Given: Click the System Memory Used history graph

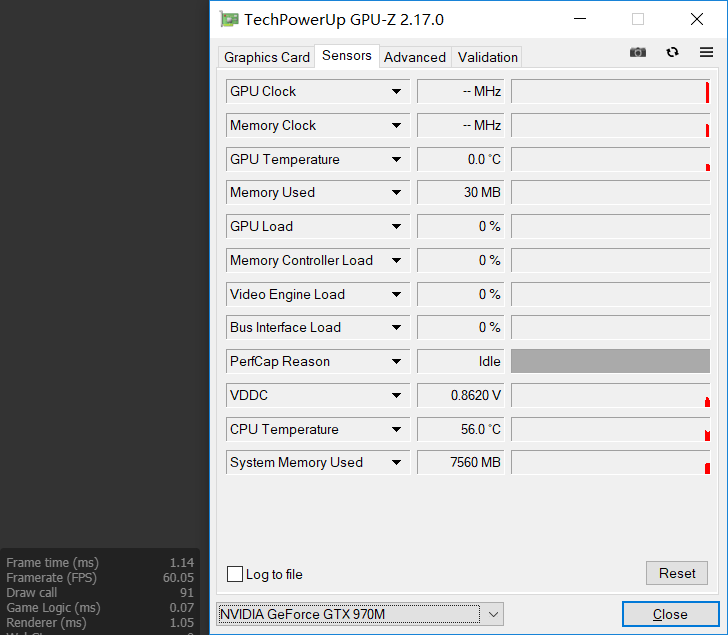Looking at the screenshot, I should click(x=611, y=463).
